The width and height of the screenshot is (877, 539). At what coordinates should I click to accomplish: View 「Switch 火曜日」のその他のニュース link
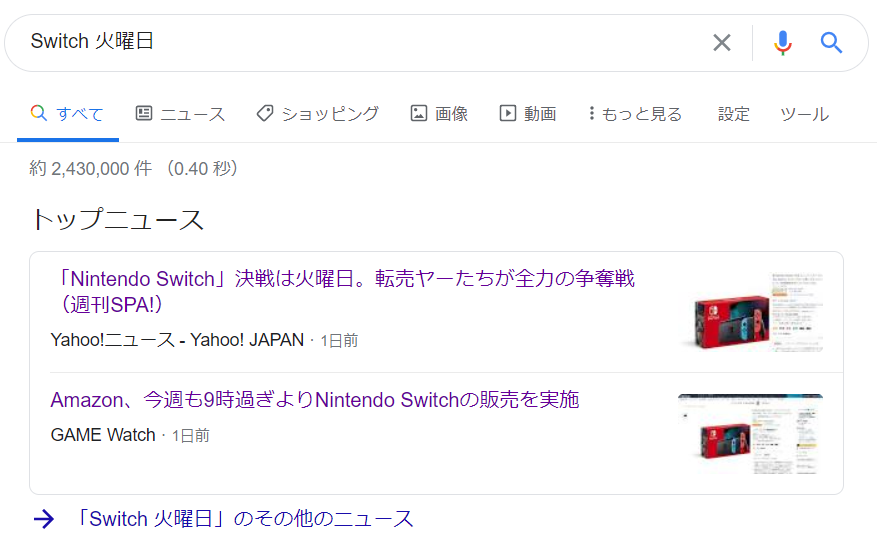tap(244, 518)
